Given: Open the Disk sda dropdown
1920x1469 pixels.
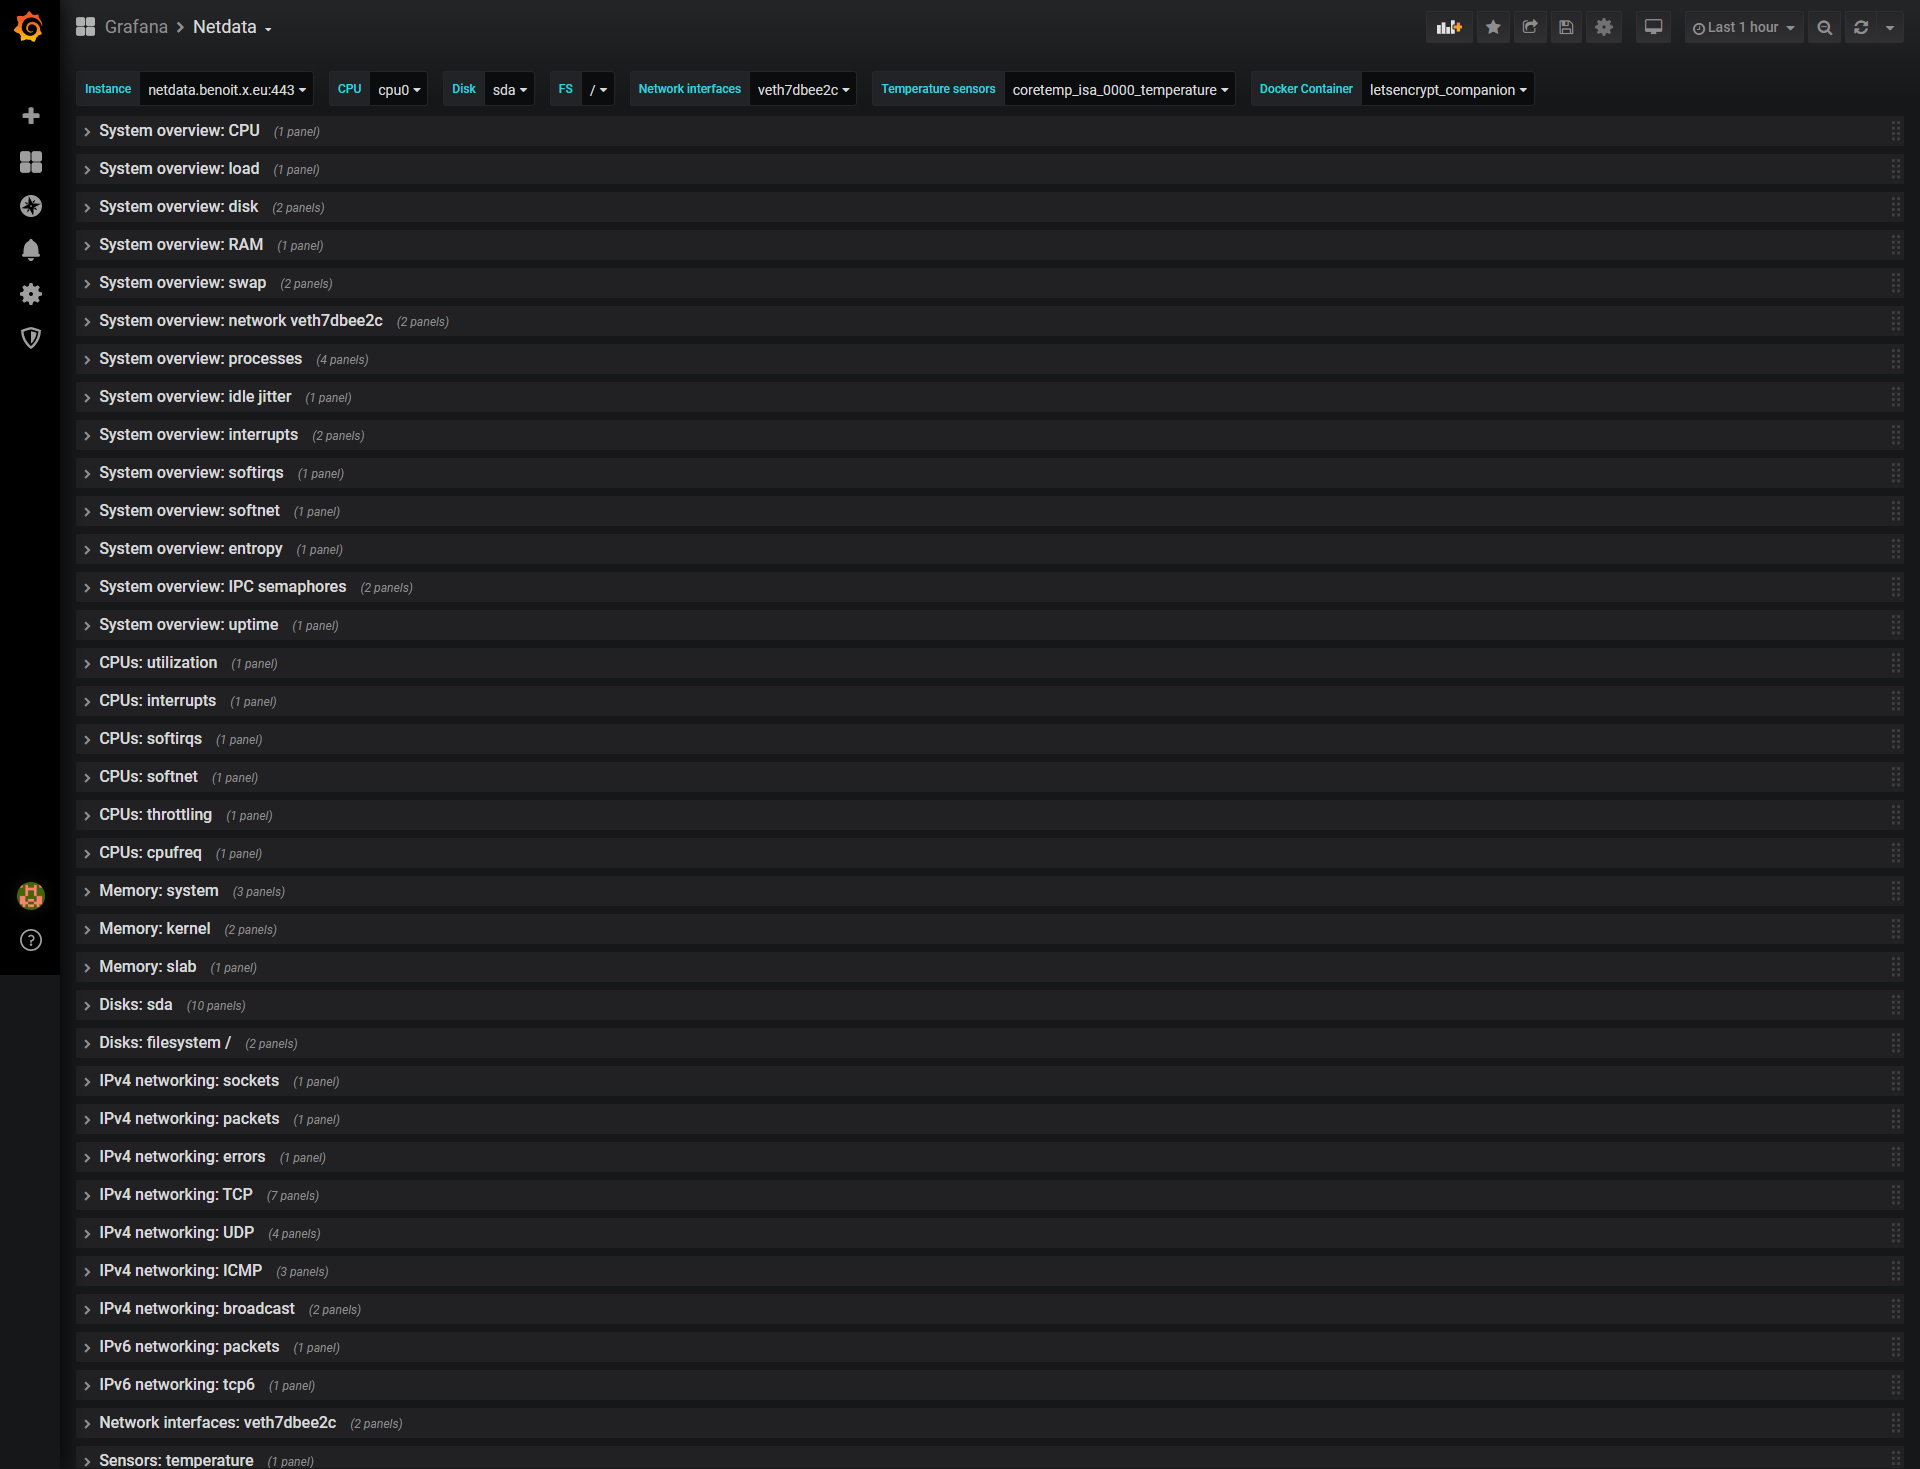Looking at the screenshot, I should 509,89.
